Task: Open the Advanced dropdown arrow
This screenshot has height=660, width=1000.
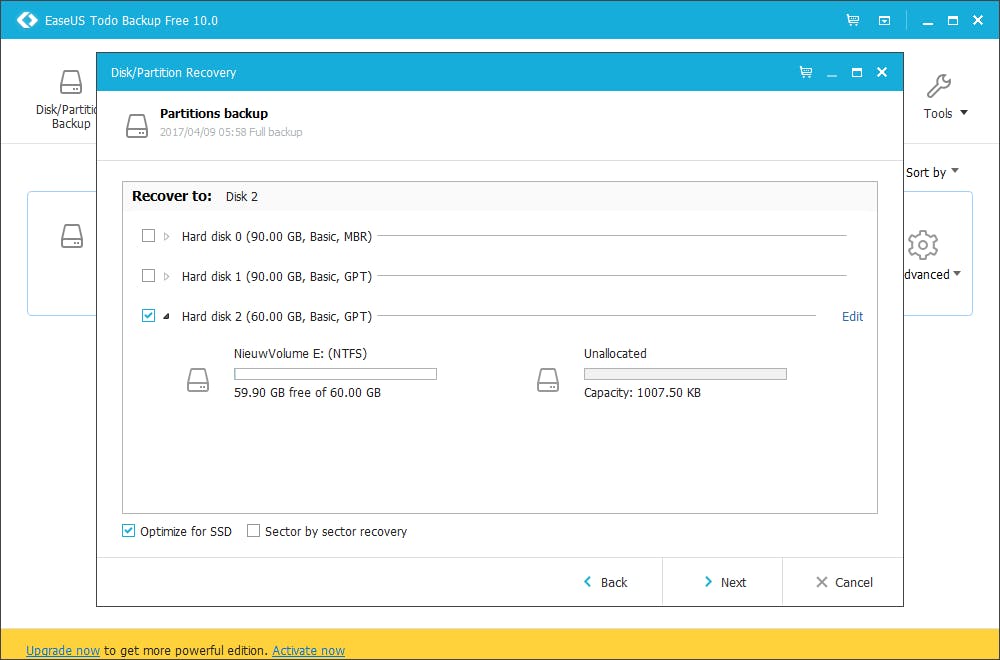Action: [x=957, y=274]
